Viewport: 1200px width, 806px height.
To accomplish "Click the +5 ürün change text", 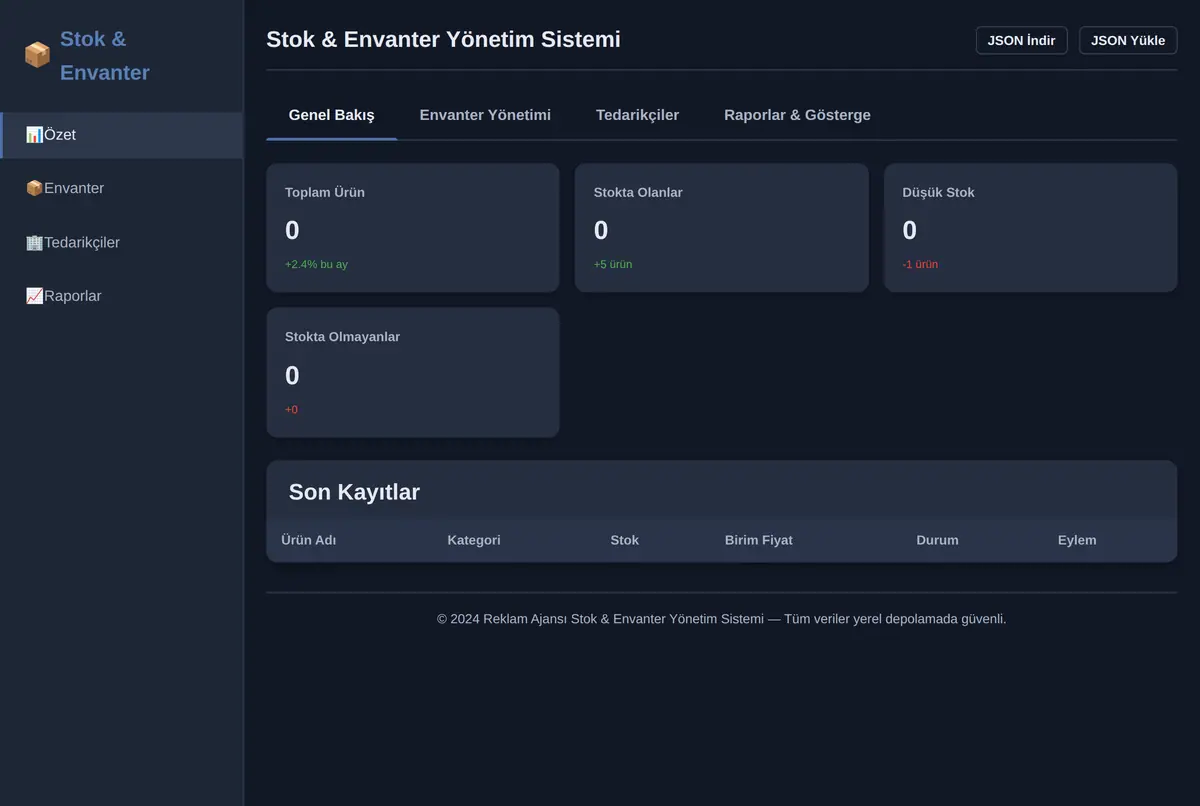I will pyautogui.click(x=613, y=264).
